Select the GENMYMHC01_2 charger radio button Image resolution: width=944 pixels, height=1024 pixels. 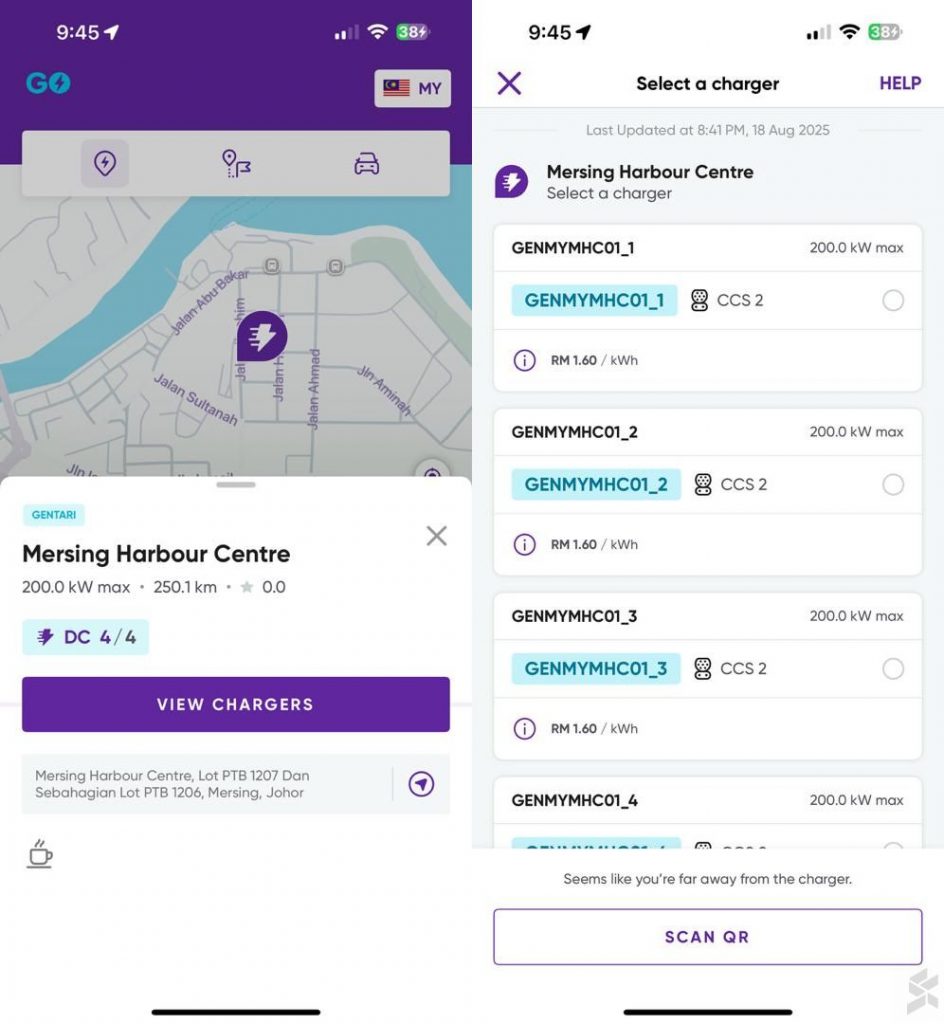click(x=893, y=485)
